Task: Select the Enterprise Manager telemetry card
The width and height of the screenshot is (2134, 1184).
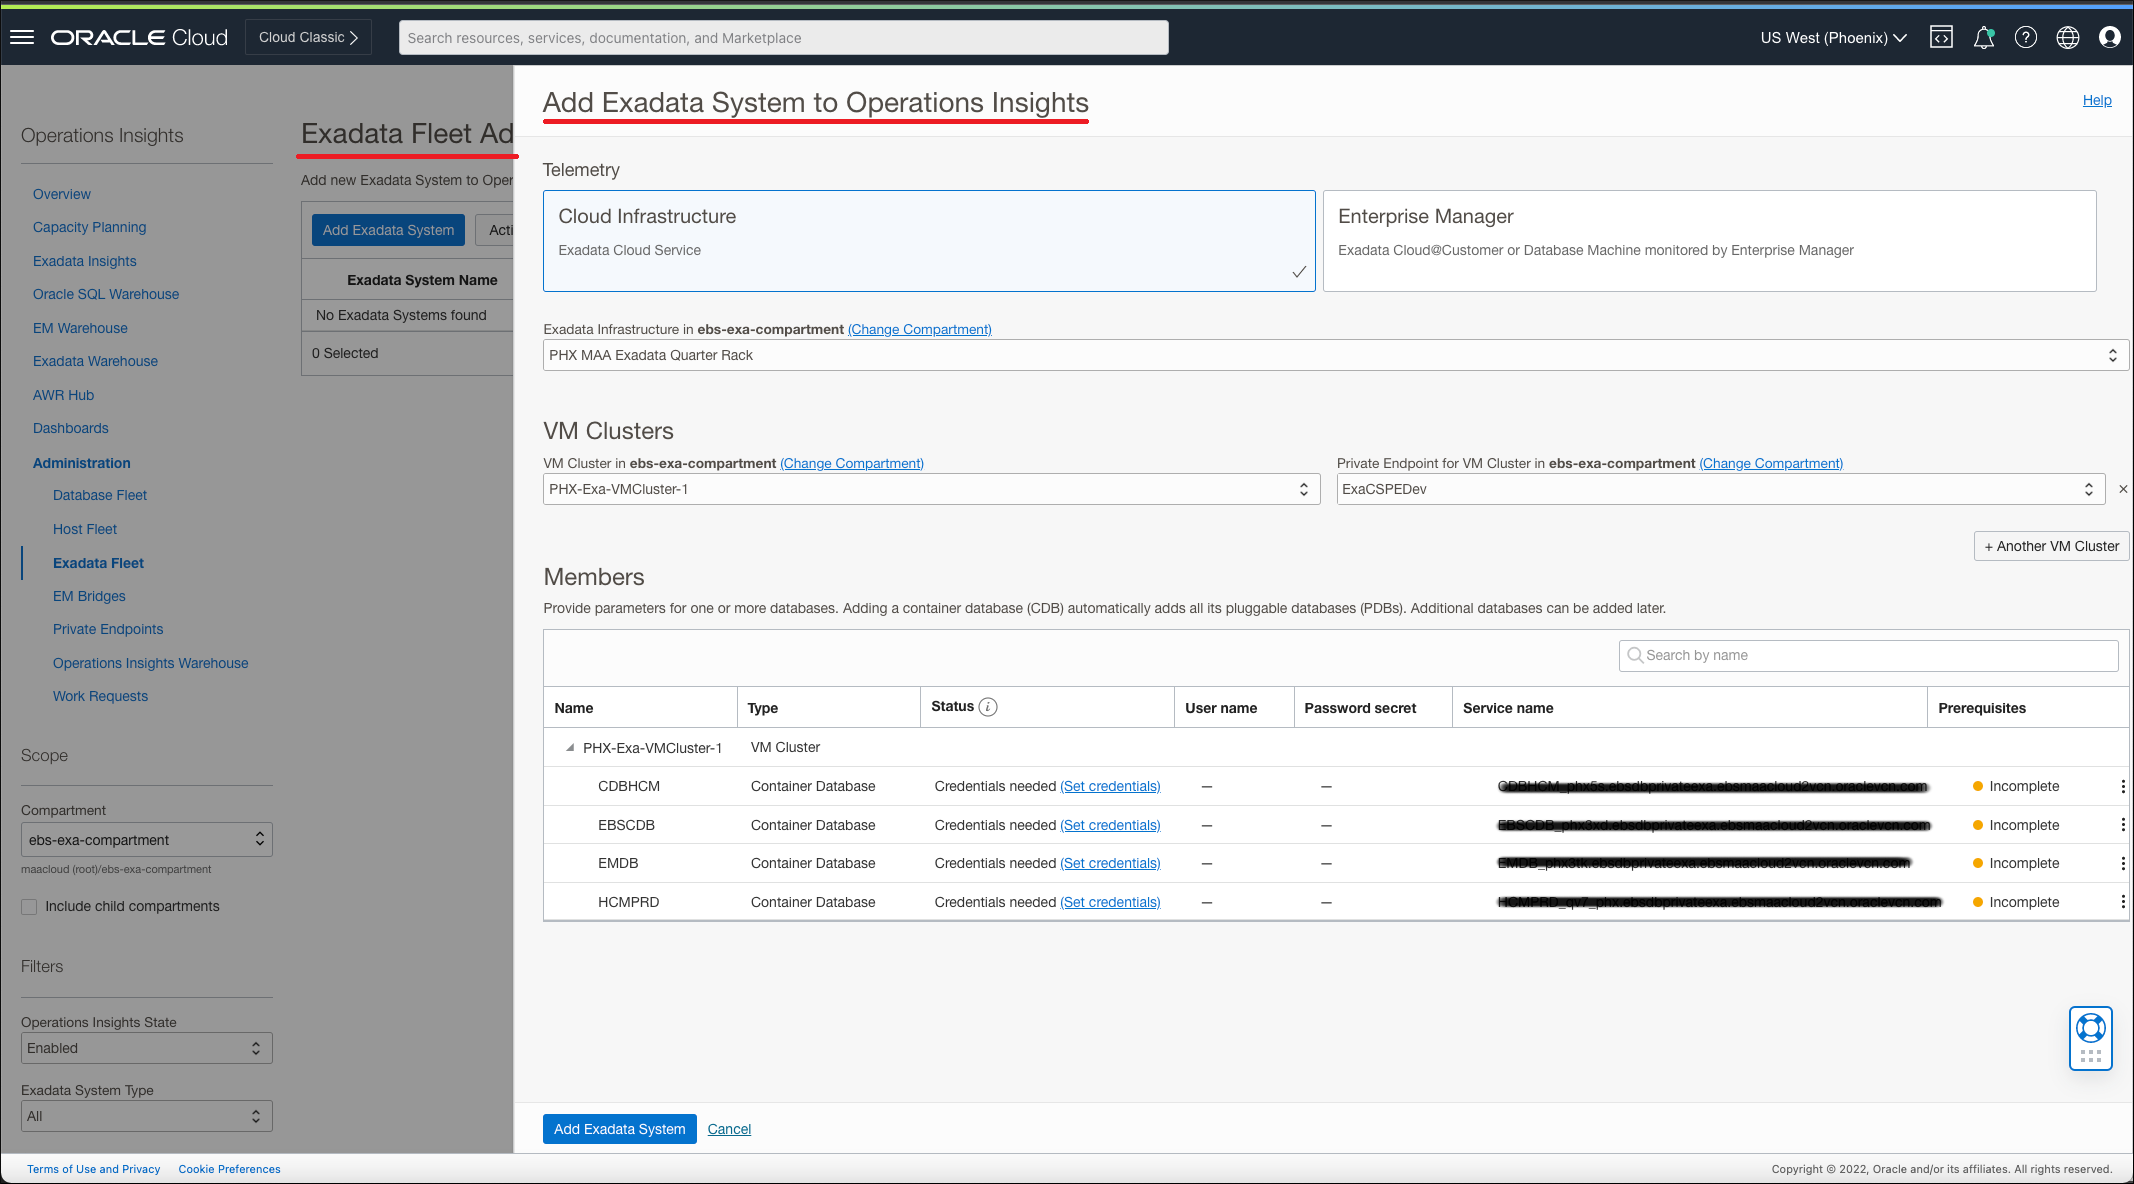Action: 1709,241
